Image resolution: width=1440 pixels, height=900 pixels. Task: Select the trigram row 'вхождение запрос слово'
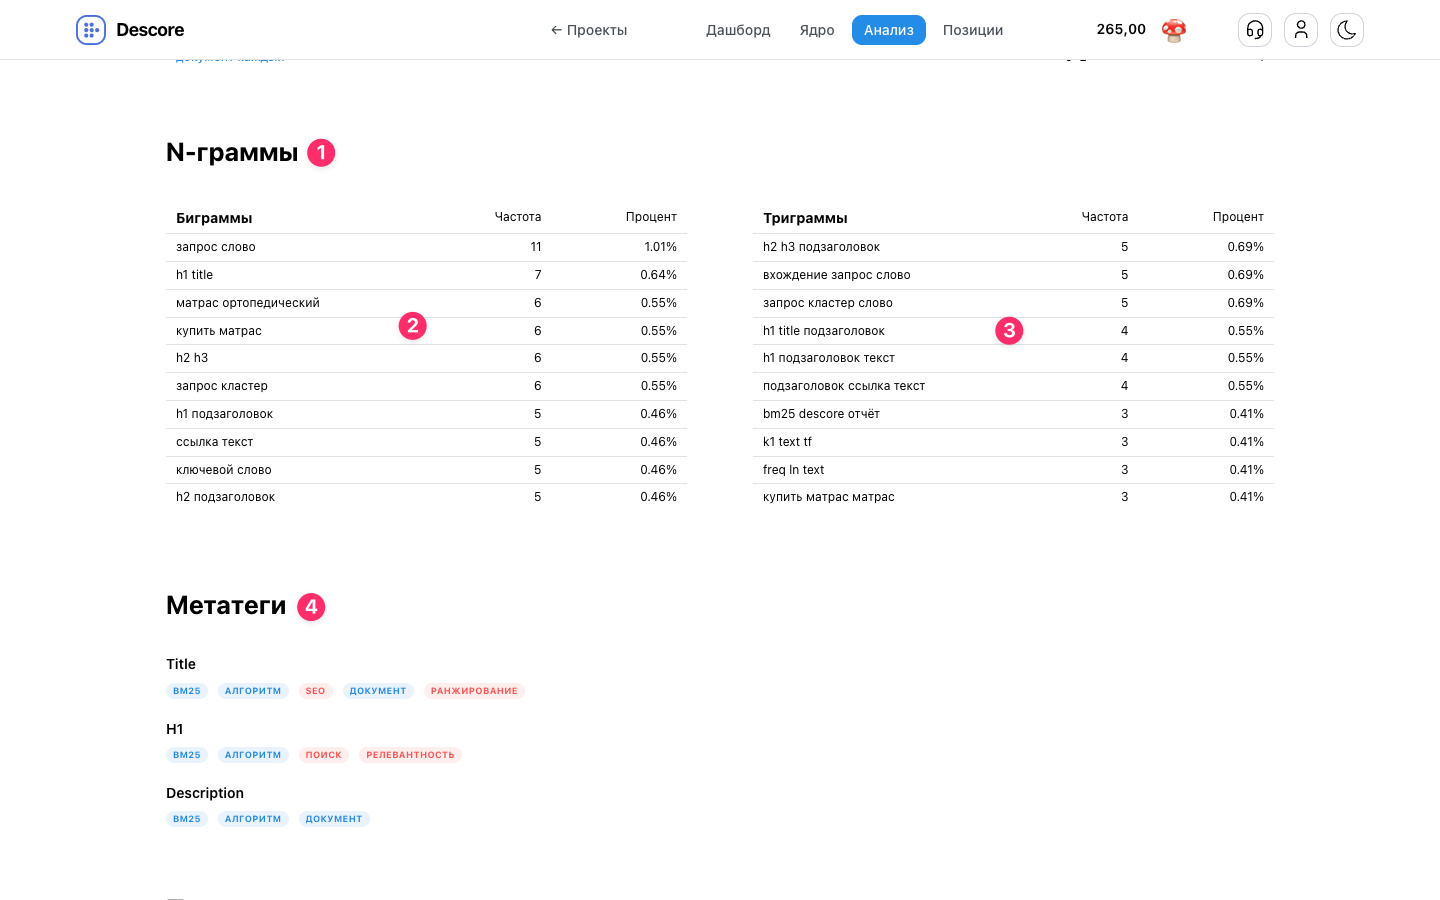1013,275
